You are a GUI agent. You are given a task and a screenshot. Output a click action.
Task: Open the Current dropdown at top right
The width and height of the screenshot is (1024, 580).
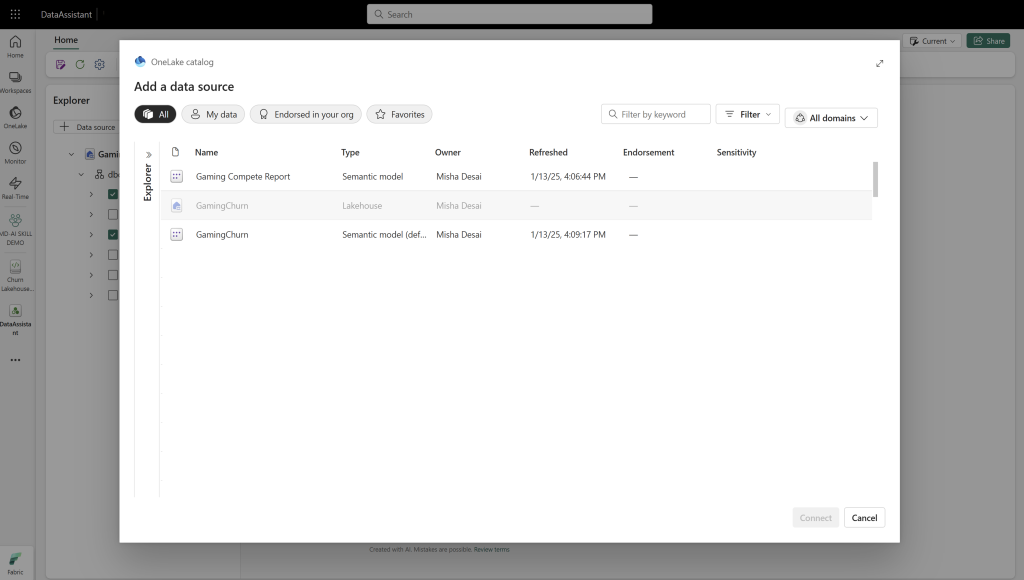pyautogui.click(x=933, y=41)
